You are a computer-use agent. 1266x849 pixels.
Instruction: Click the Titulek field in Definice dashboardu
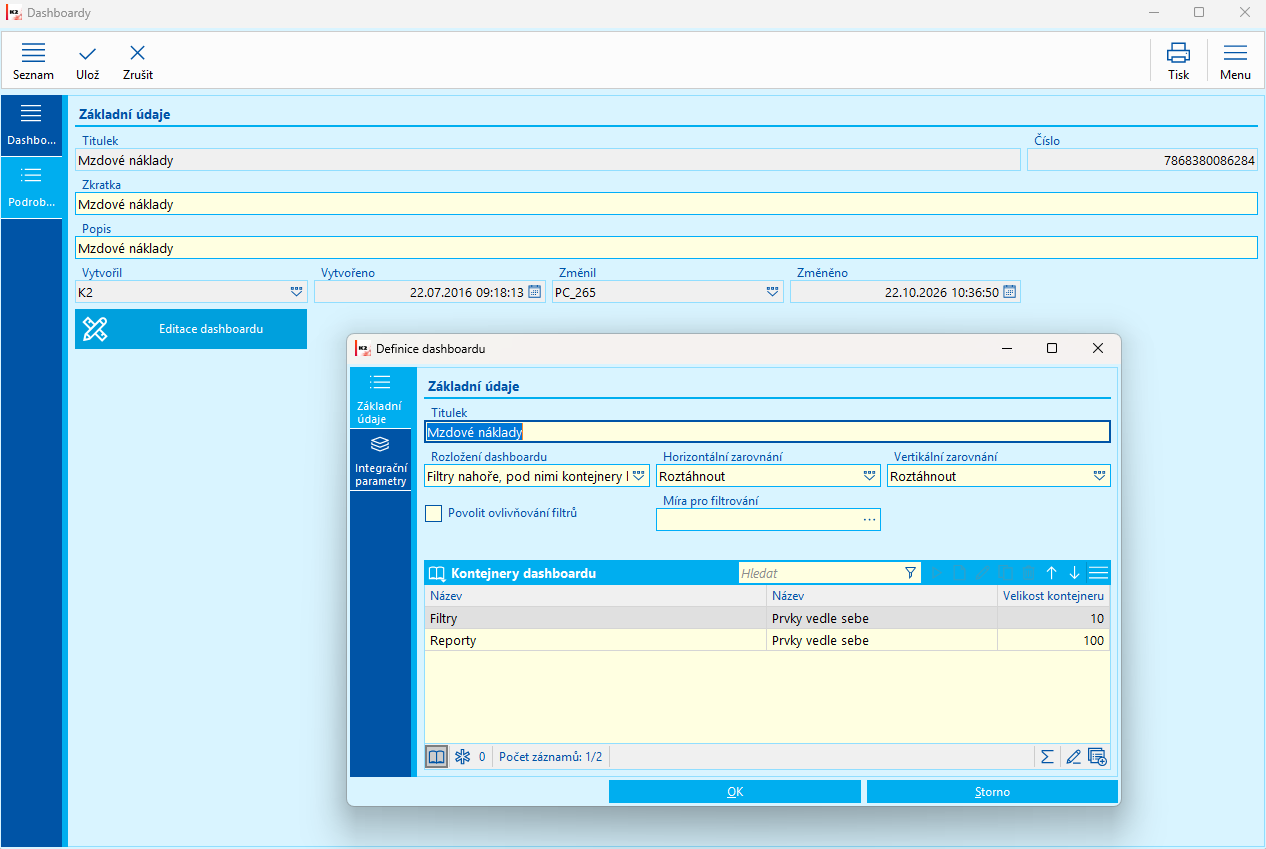767,432
